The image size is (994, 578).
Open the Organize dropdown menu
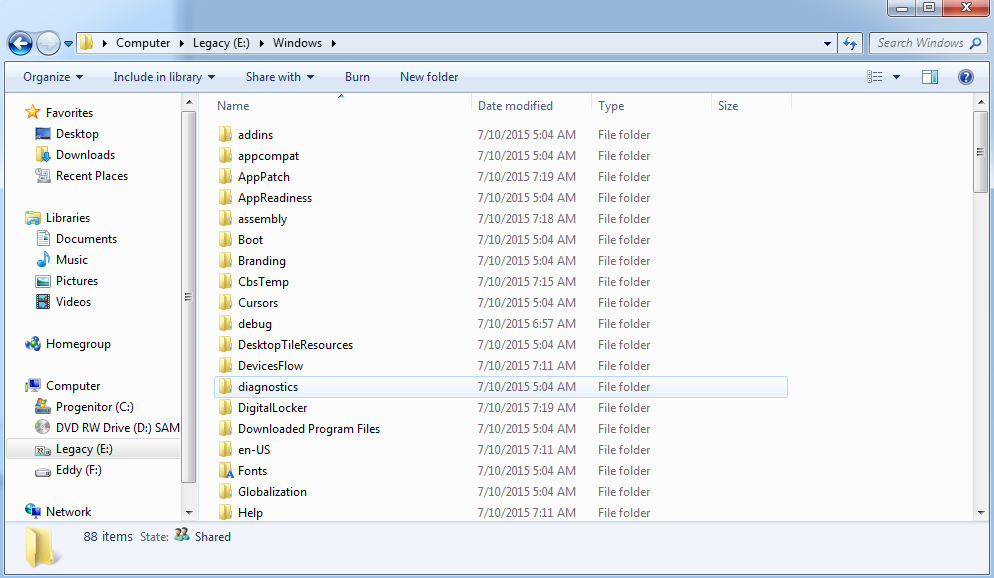[x=53, y=77]
